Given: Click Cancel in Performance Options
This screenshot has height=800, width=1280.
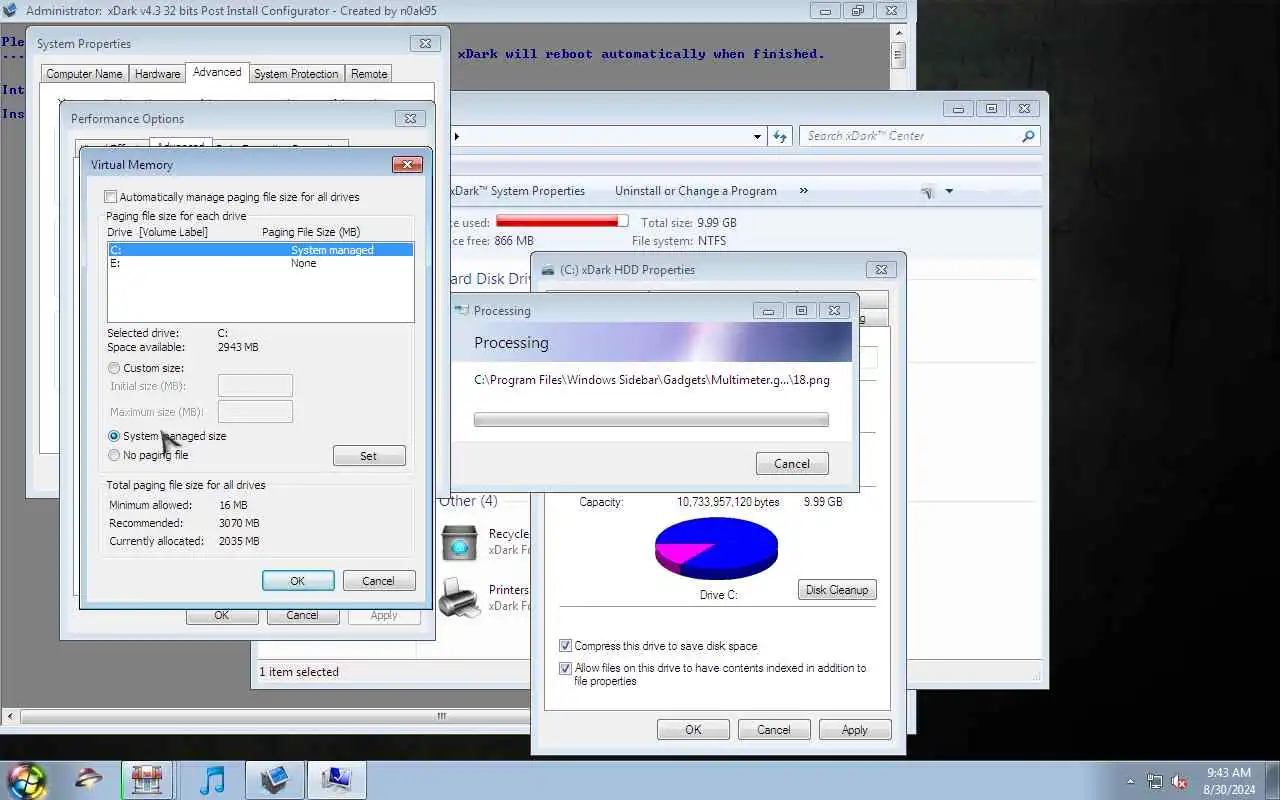Looking at the screenshot, I should tap(302, 616).
